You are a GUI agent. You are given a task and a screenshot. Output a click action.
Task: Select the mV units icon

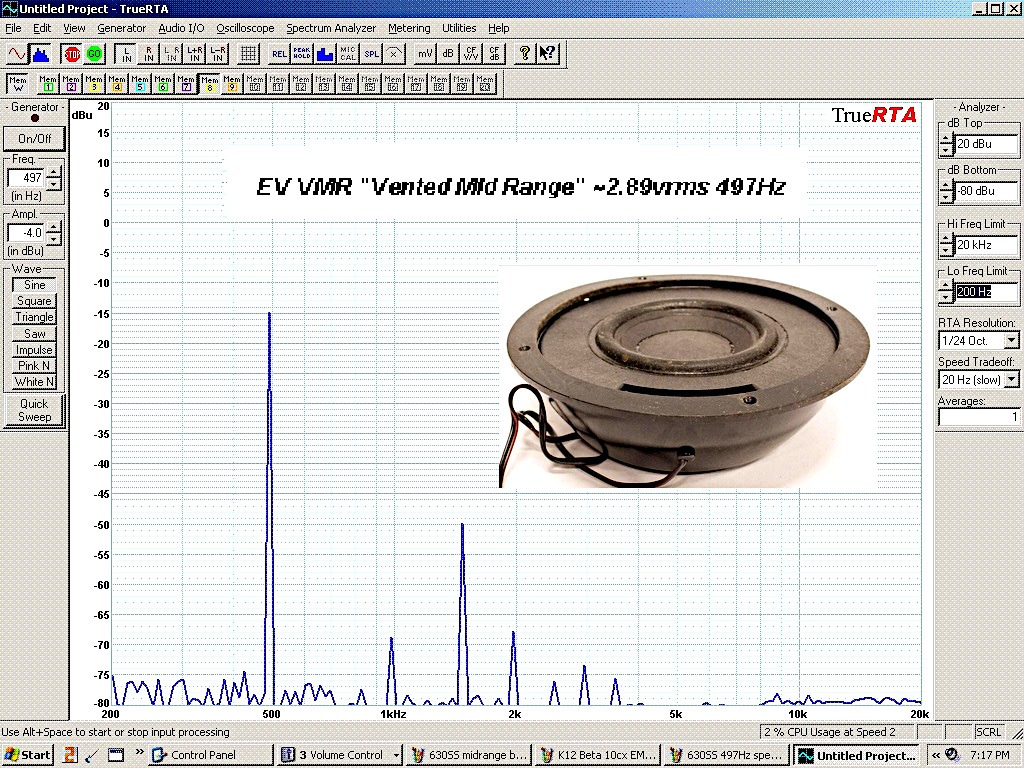click(425, 54)
